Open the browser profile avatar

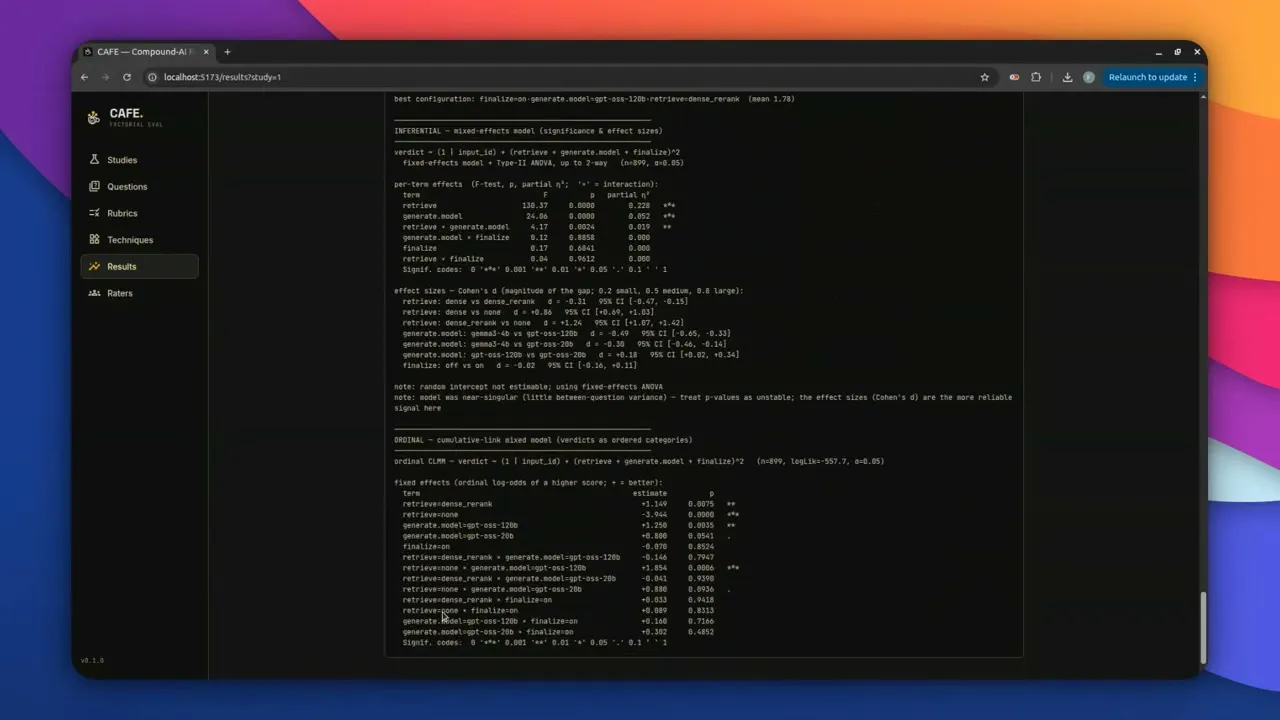click(x=1089, y=77)
